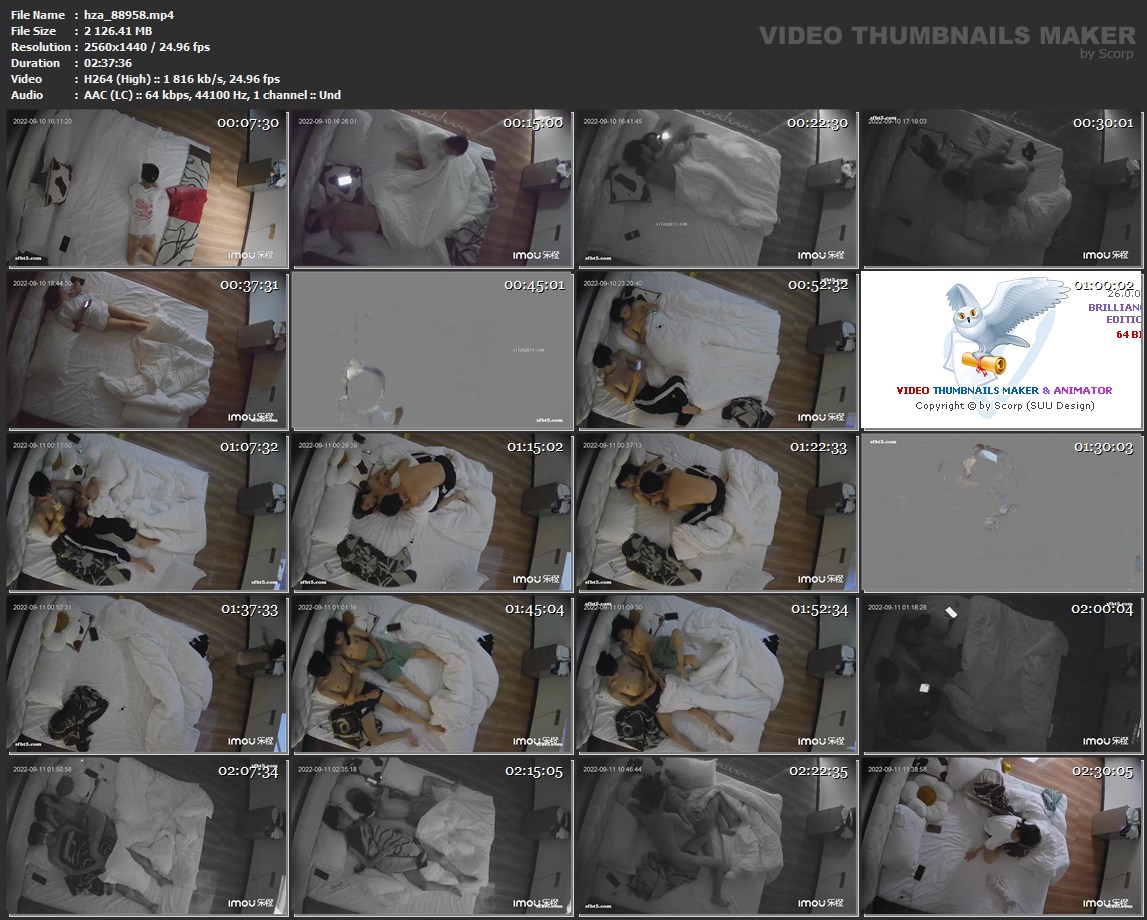Screen dimensions: 1147x920
Task: Select the thumbnail labeled 01:15:02
Action: coord(432,512)
